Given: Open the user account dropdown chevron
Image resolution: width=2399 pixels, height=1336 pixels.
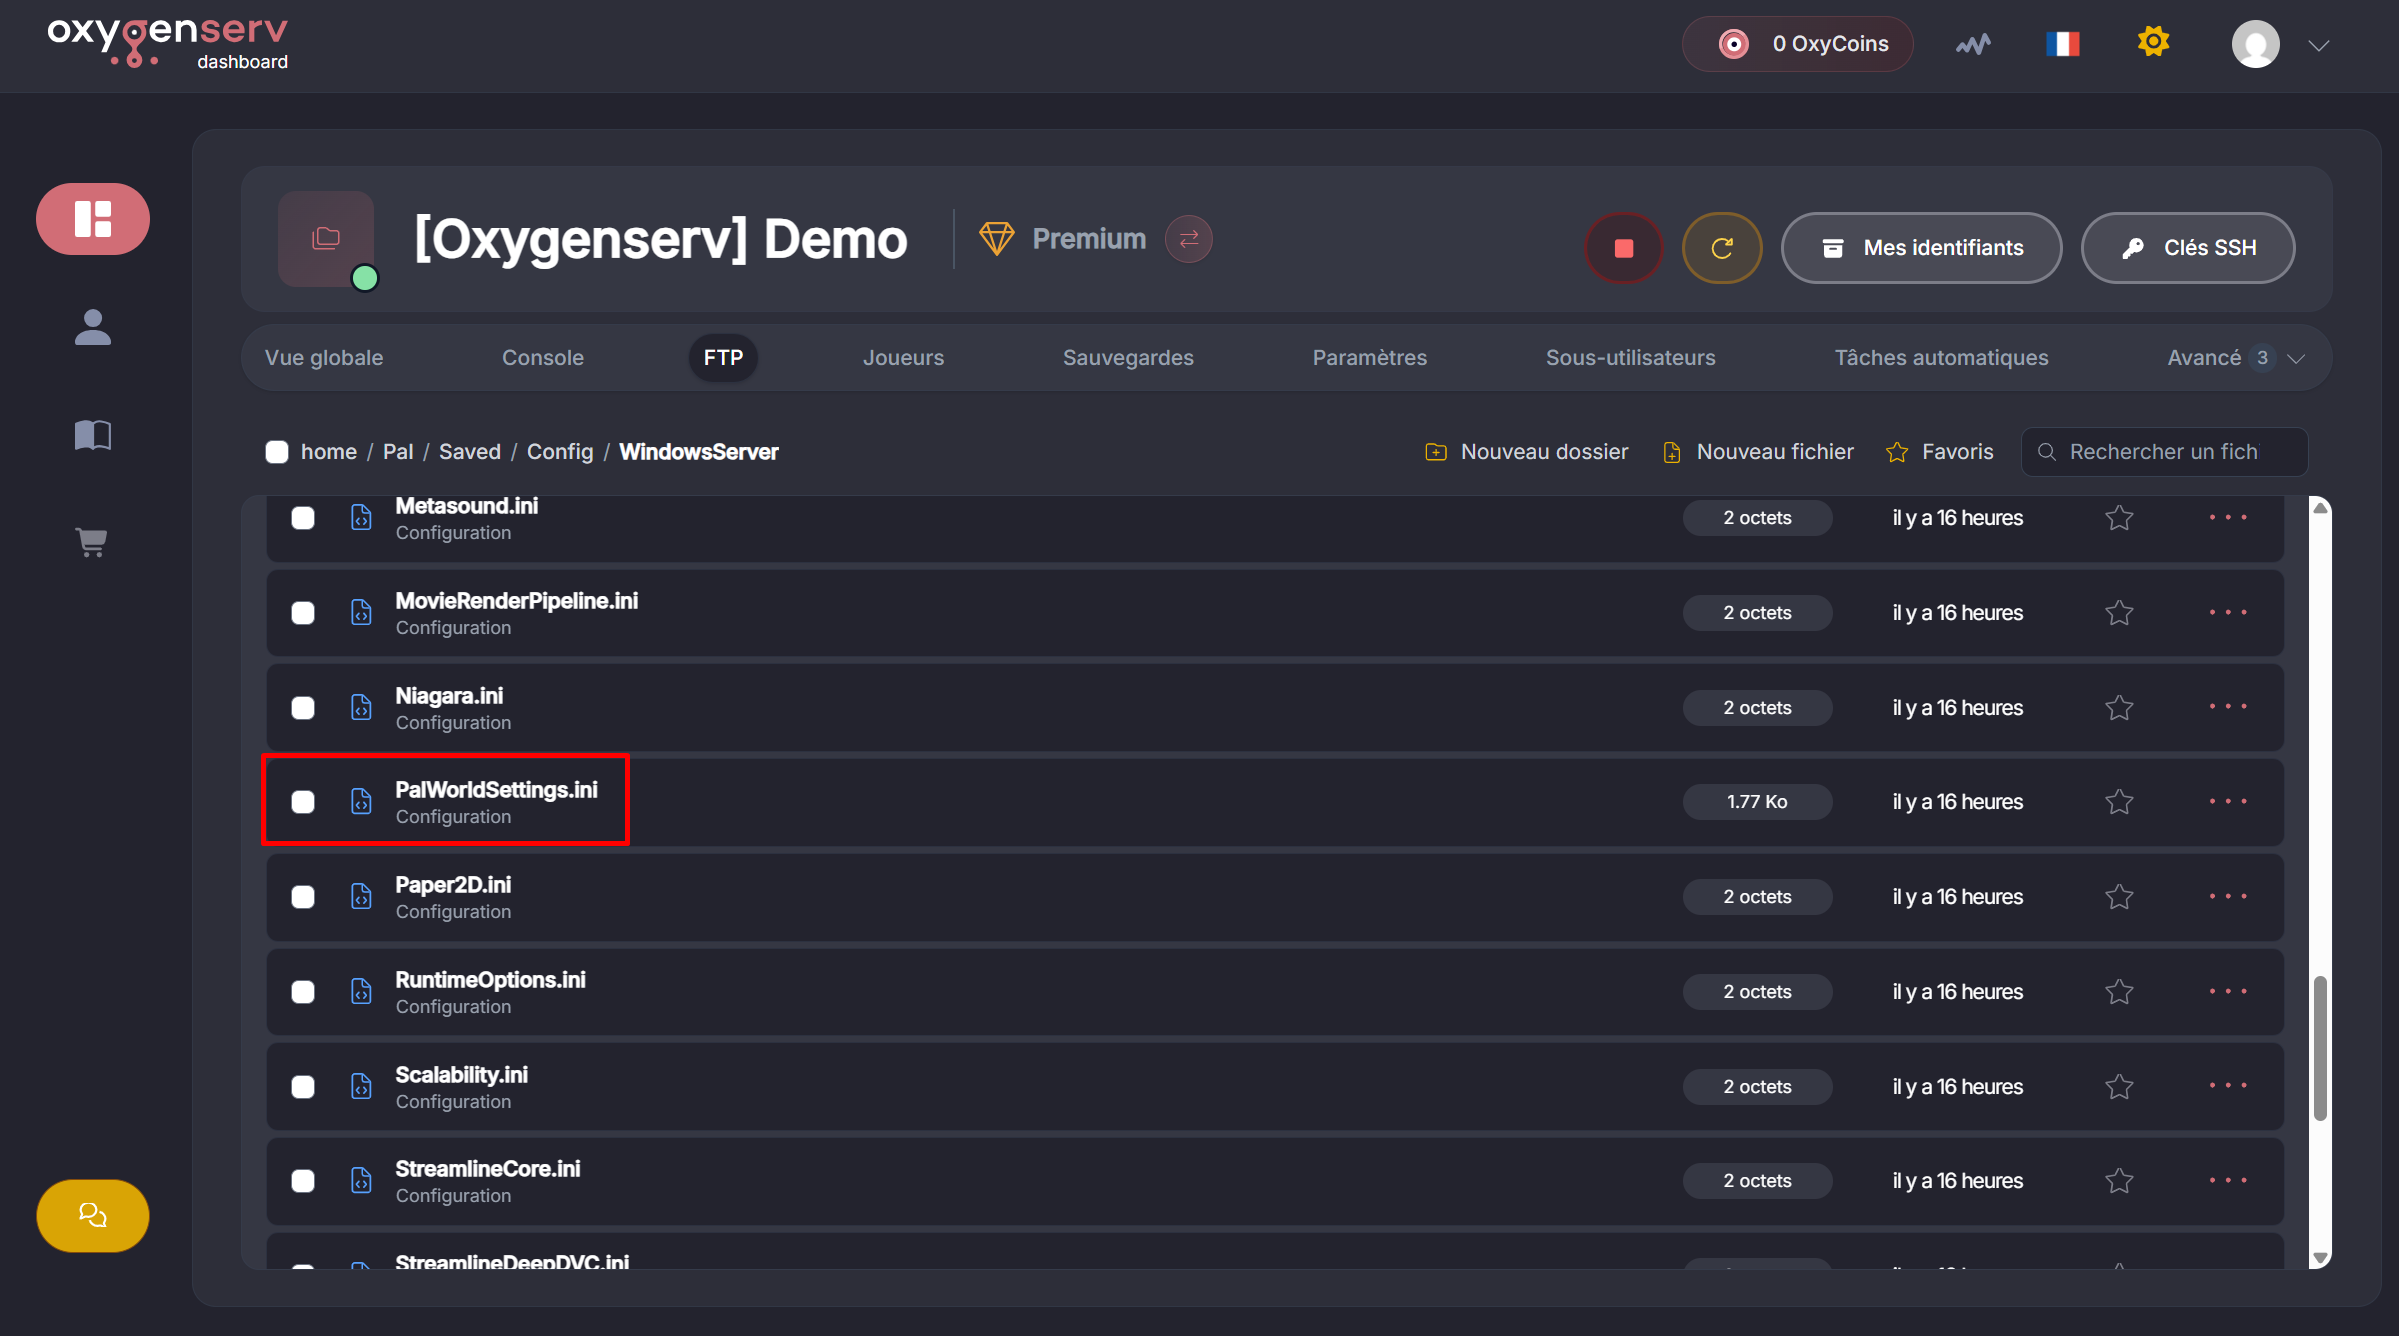Looking at the screenshot, I should (2319, 46).
